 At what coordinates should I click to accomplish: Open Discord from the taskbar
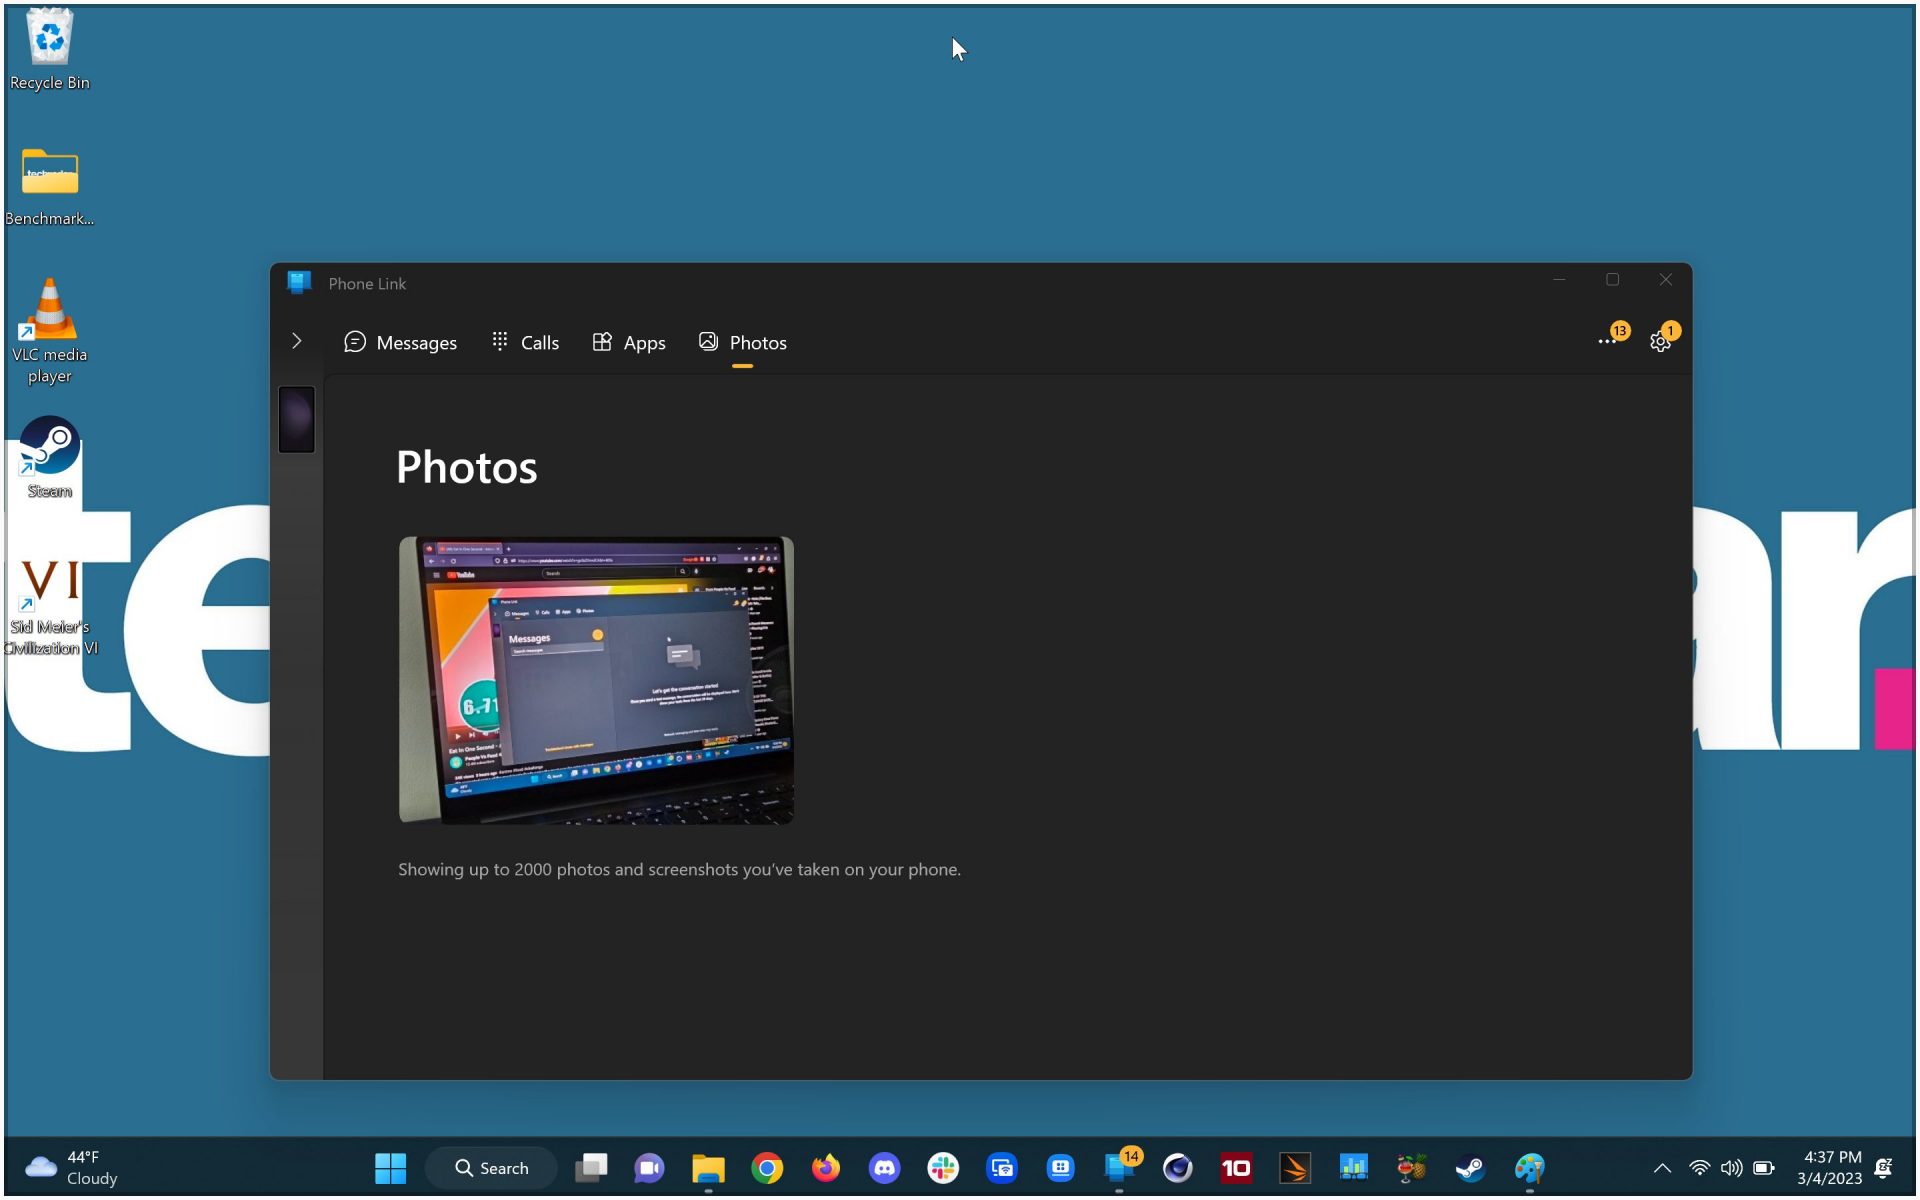point(884,1168)
